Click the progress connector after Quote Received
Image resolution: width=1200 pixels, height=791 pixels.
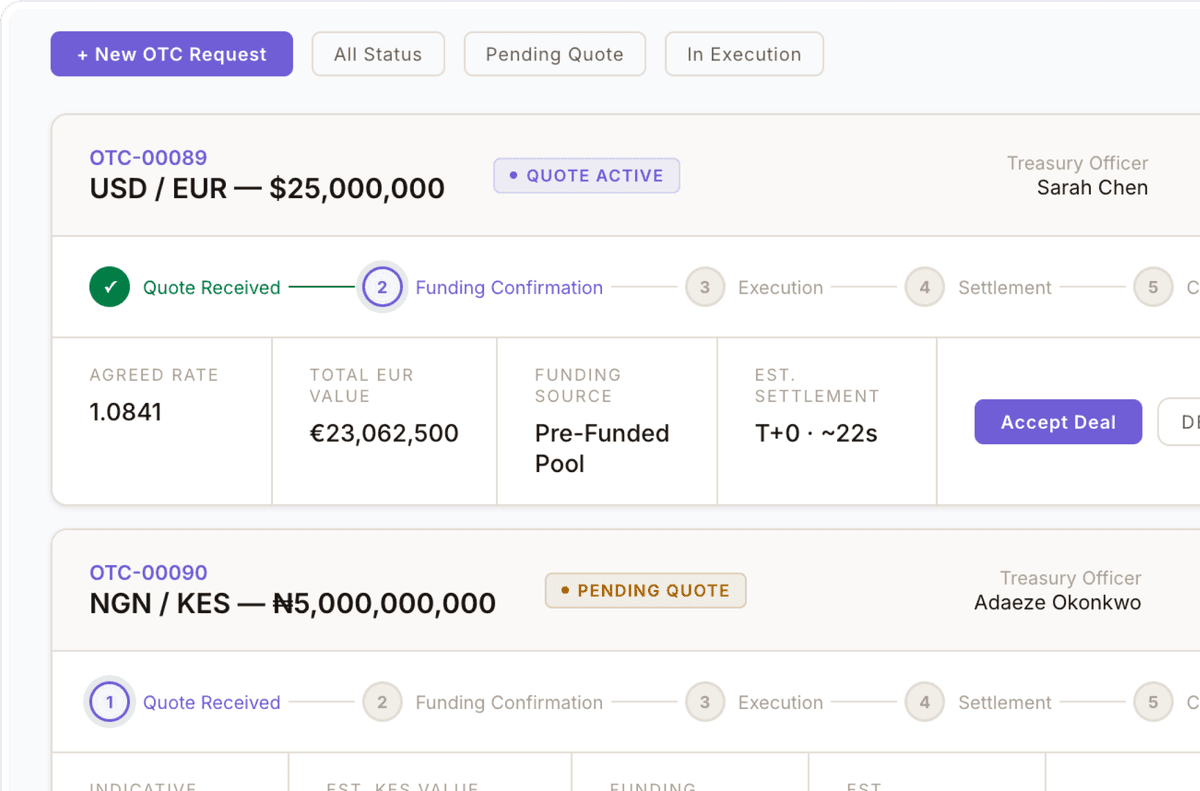[x=320, y=287]
